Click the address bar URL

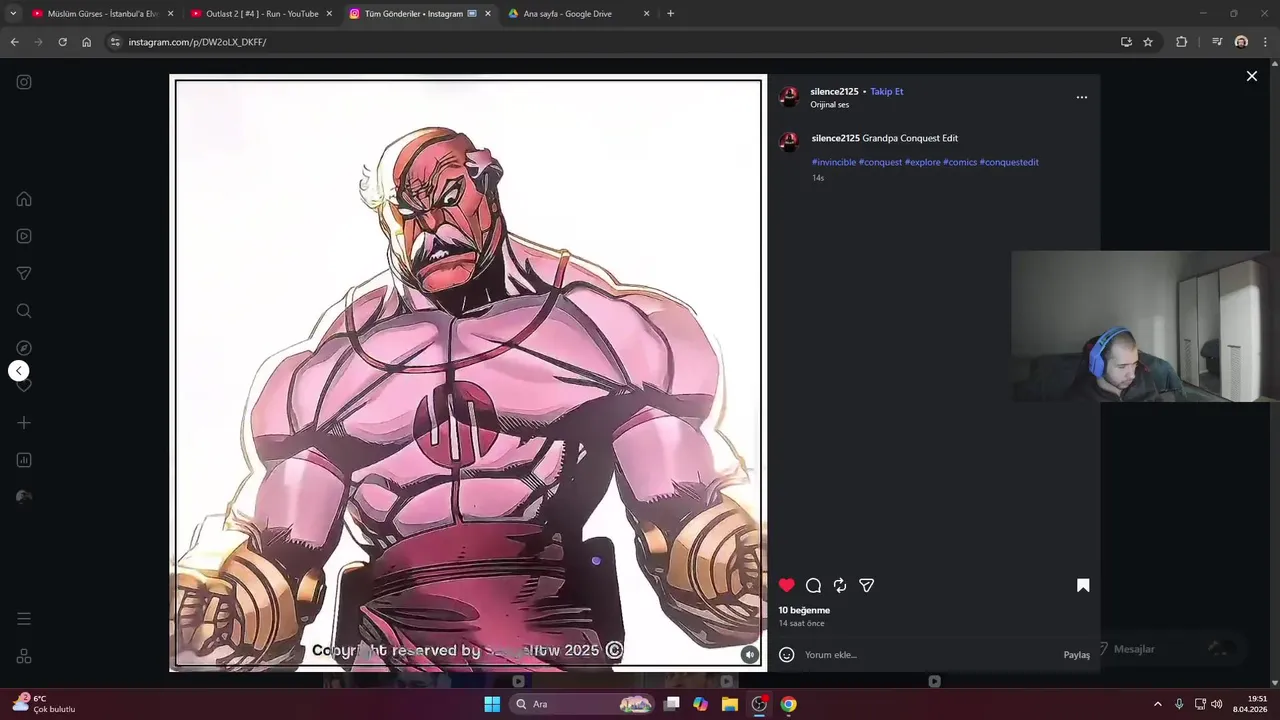point(197,42)
